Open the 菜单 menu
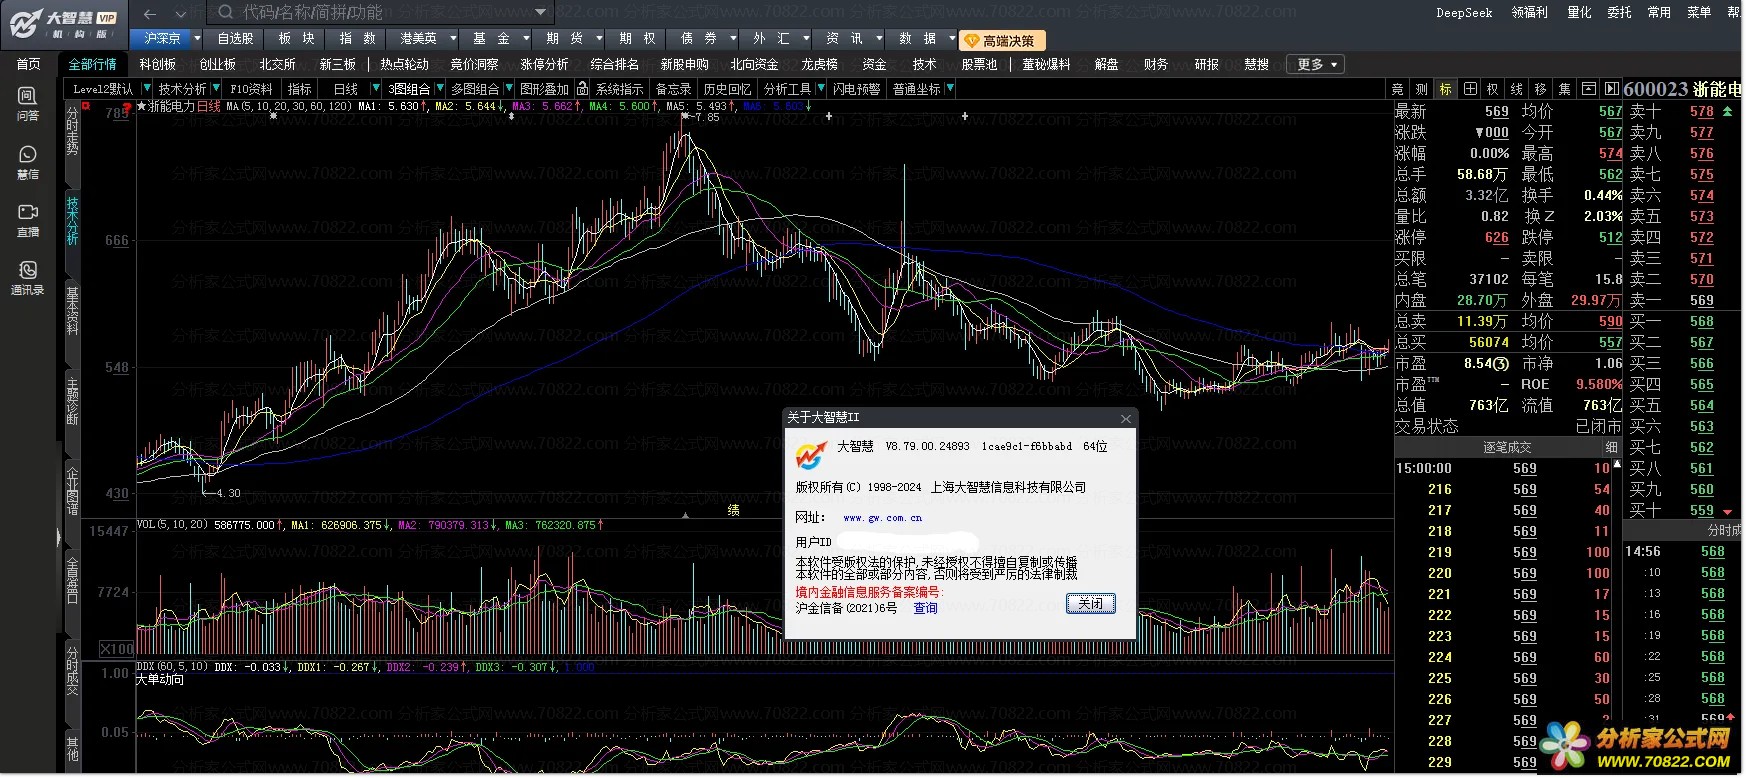The image size is (1747, 778). pyautogui.click(x=1699, y=12)
